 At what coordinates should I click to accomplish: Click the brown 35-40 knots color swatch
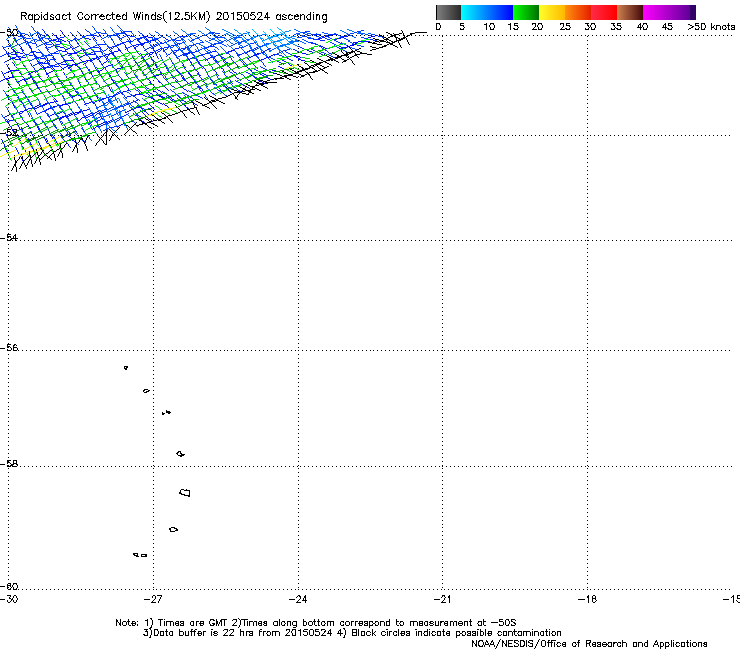click(630, 12)
